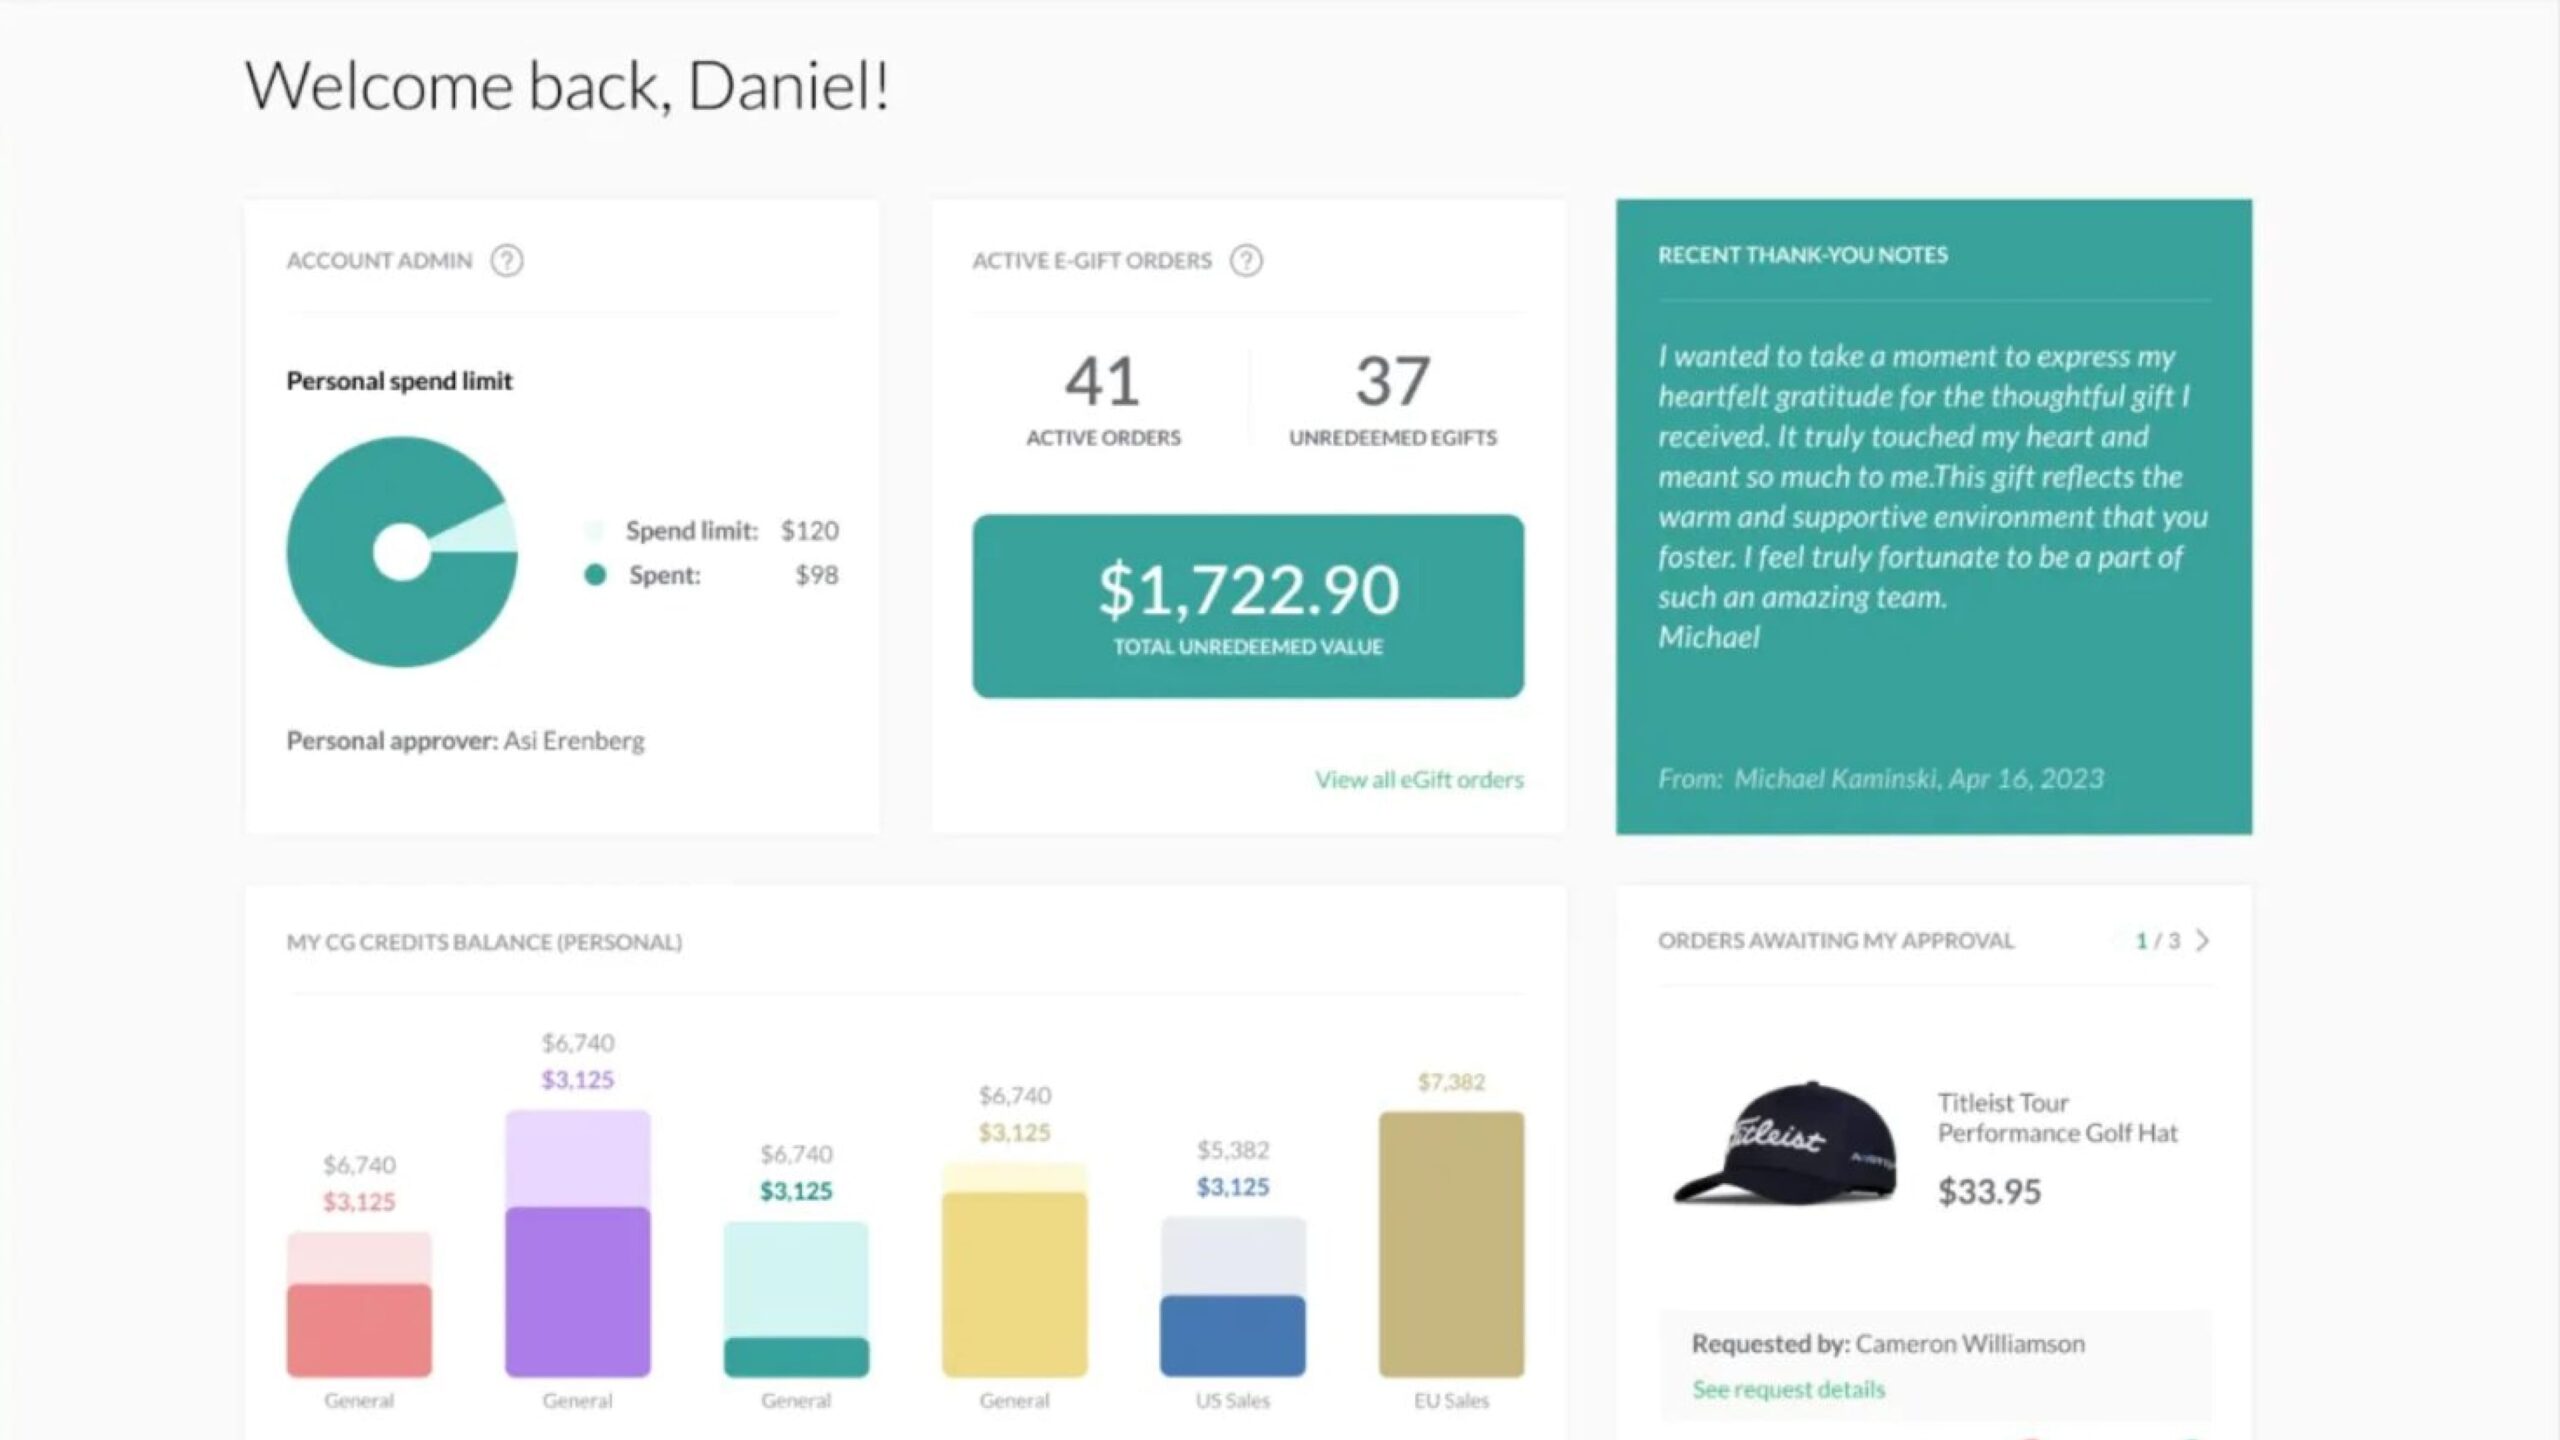Select the thank-you note from Michael Kaminski
This screenshot has width=2560, height=1440.
(x=1933, y=497)
